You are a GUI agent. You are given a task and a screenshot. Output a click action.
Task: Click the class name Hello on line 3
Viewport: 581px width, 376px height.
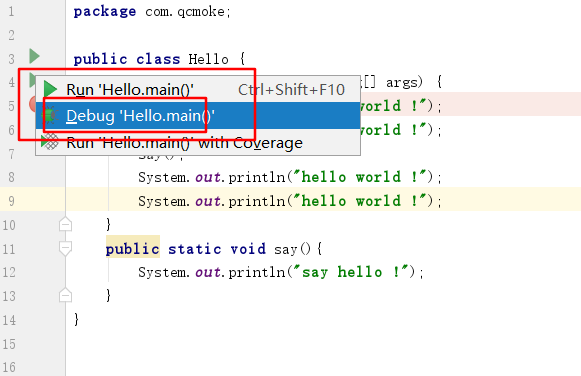[x=209, y=59]
